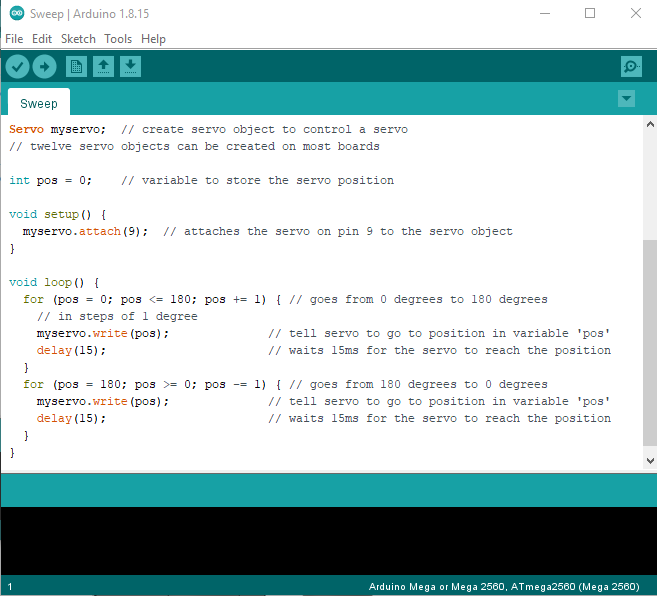The height and width of the screenshot is (596, 657).
Task: Click the second 'delay(15);' statement
Action: click(71, 418)
